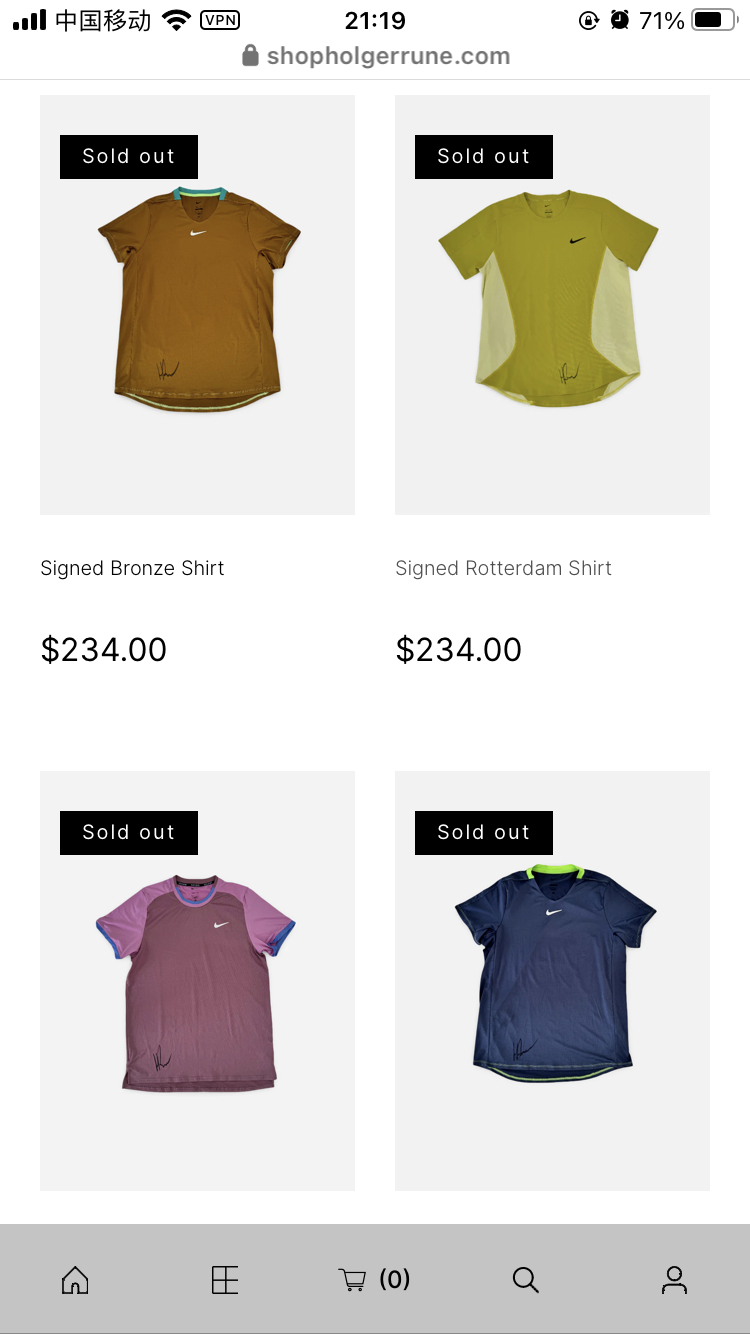
Task: Select the navy blue shirt image
Action: click(552, 981)
